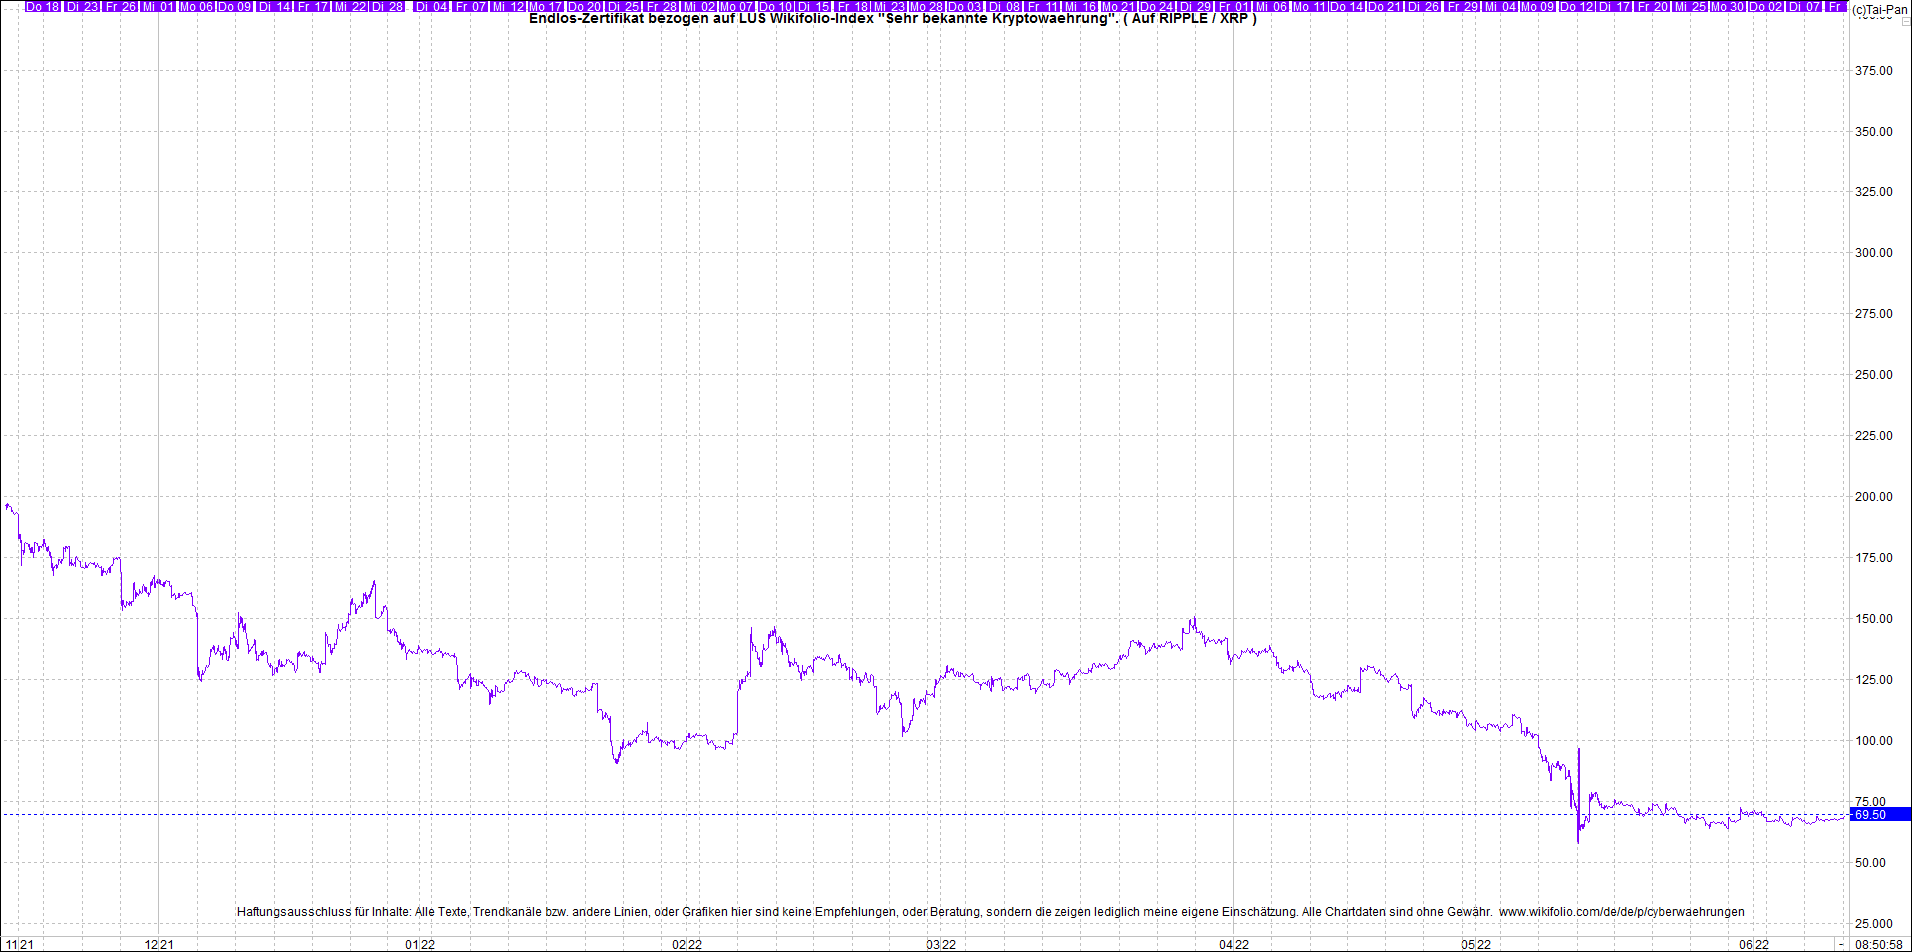Screen dimensions: 1912x952
Task: Select the Mo 06 date marker
Action: pos(197,6)
